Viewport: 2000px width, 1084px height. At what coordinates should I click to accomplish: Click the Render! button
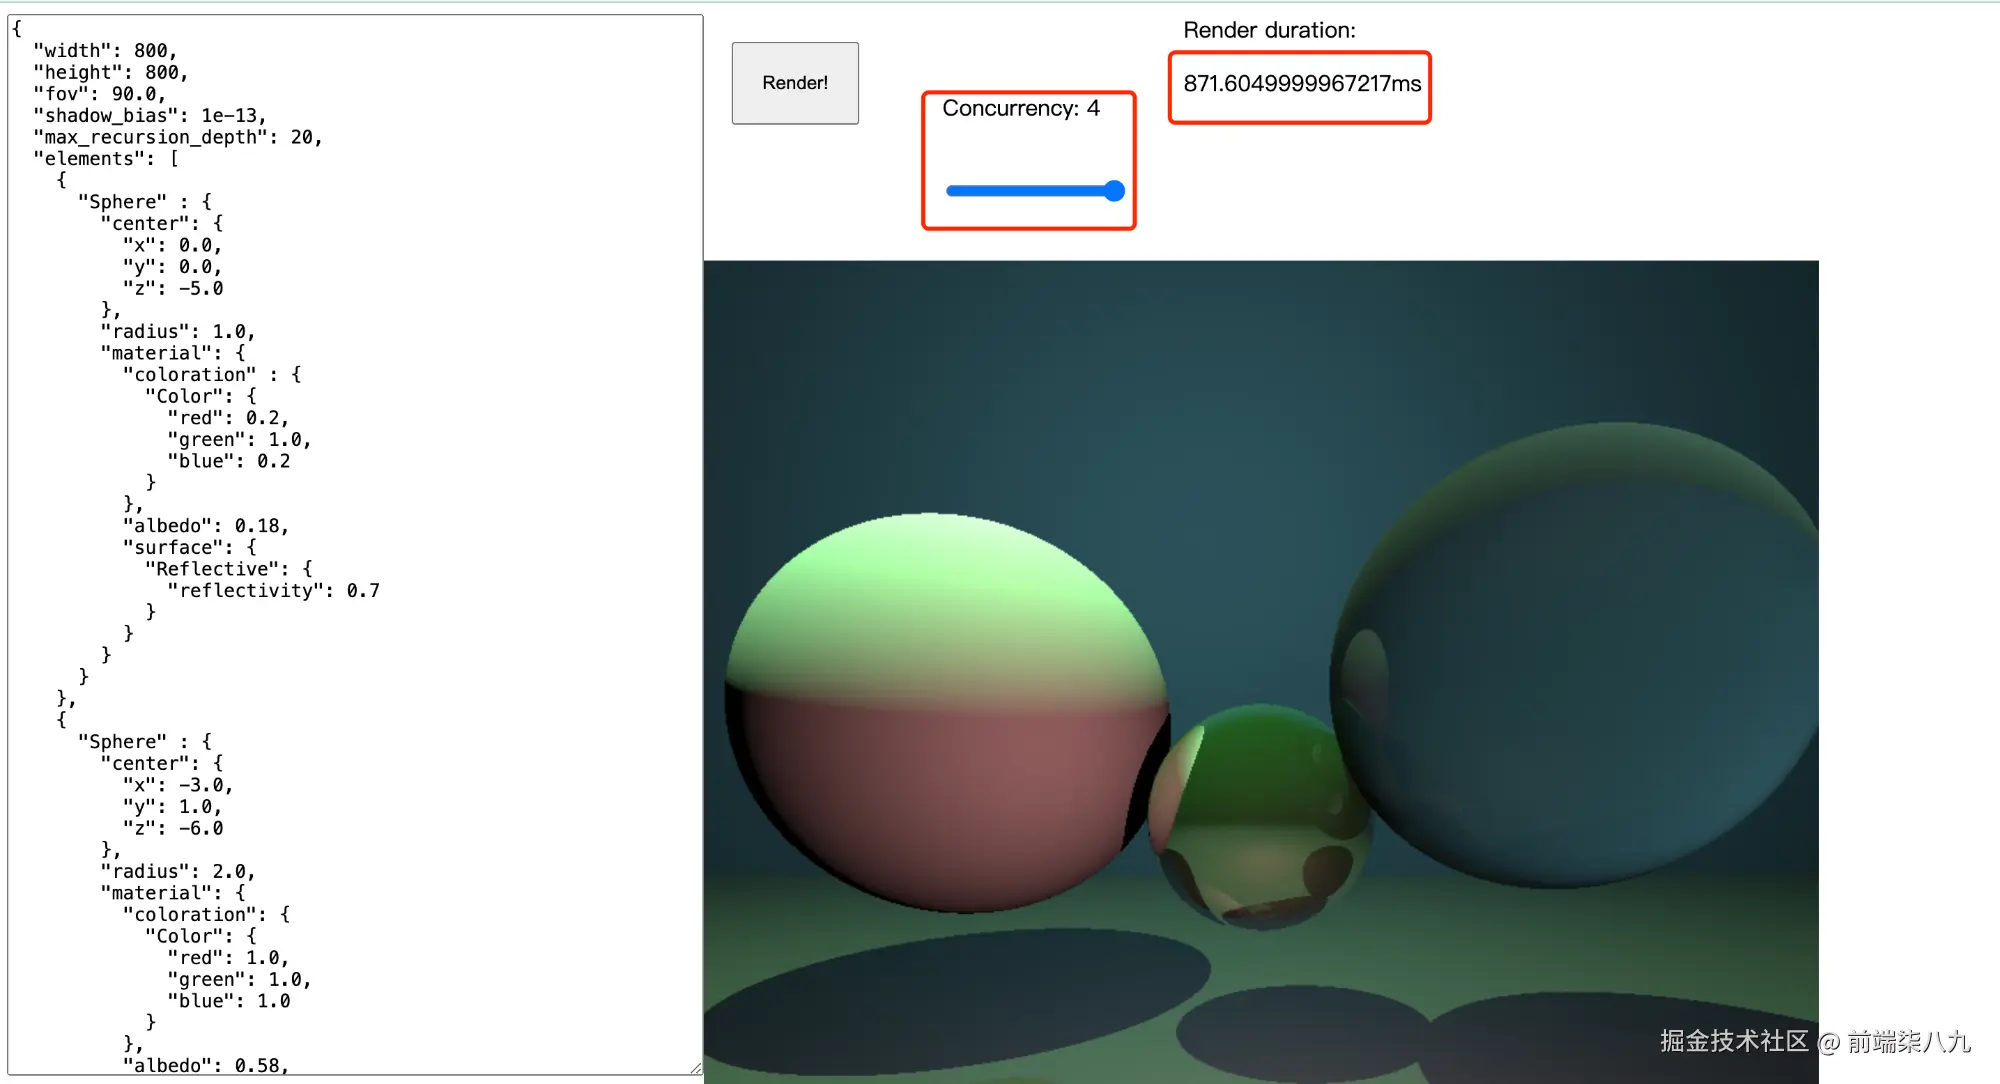click(x=795, y=83)
